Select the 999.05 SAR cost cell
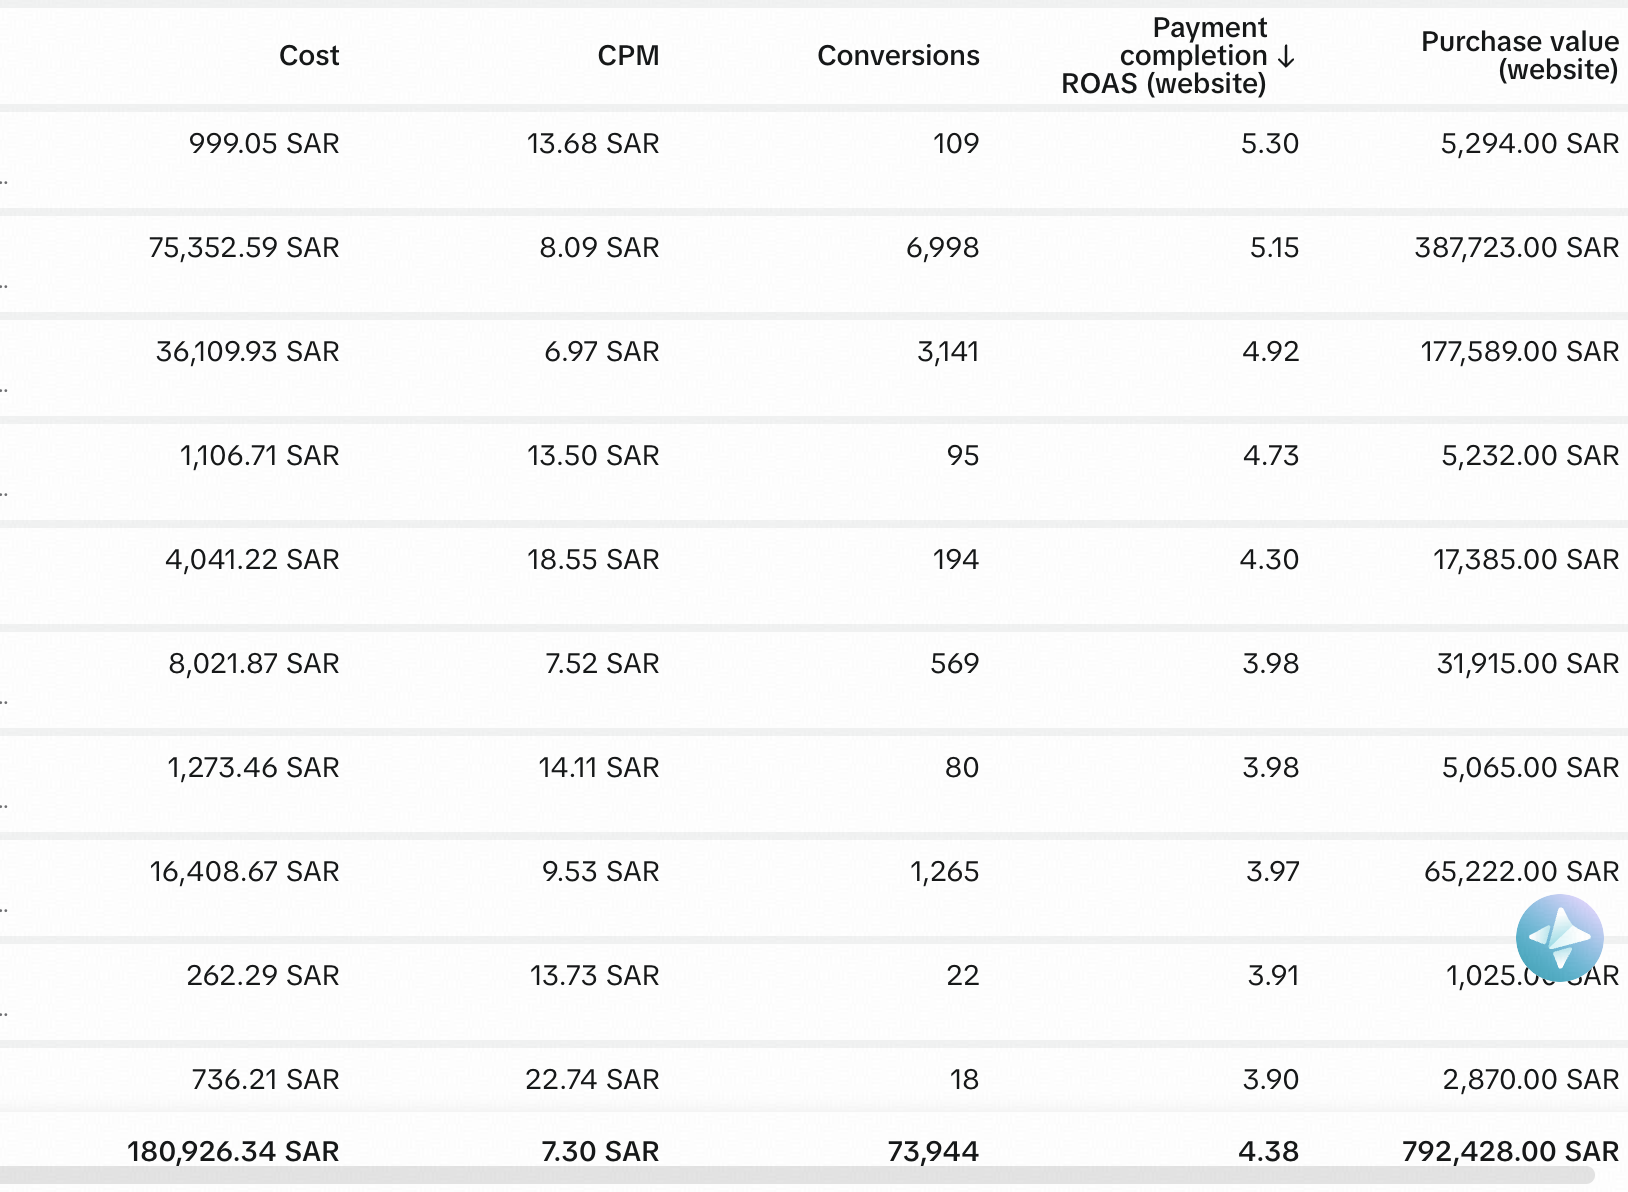The image size is (1628, 1192). coord(264,144)
